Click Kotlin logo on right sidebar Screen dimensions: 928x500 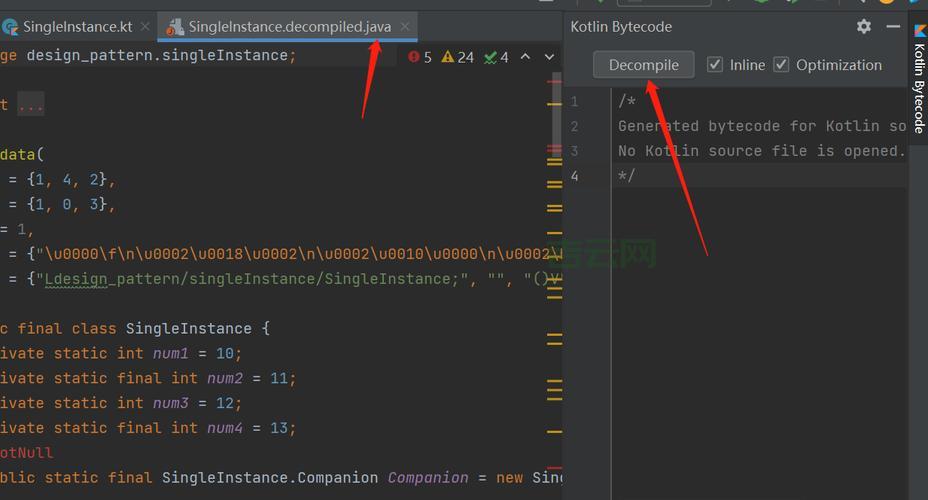[x=919, y=29]
